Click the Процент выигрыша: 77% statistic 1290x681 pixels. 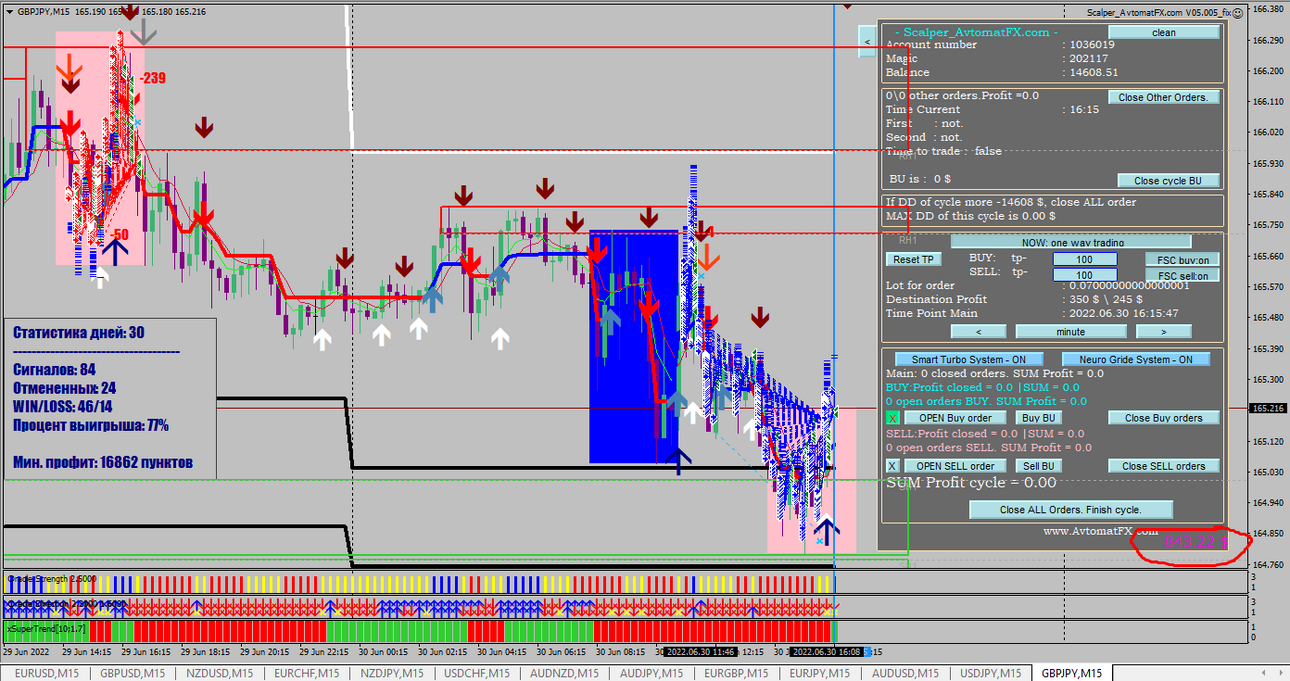coord(91,426)
